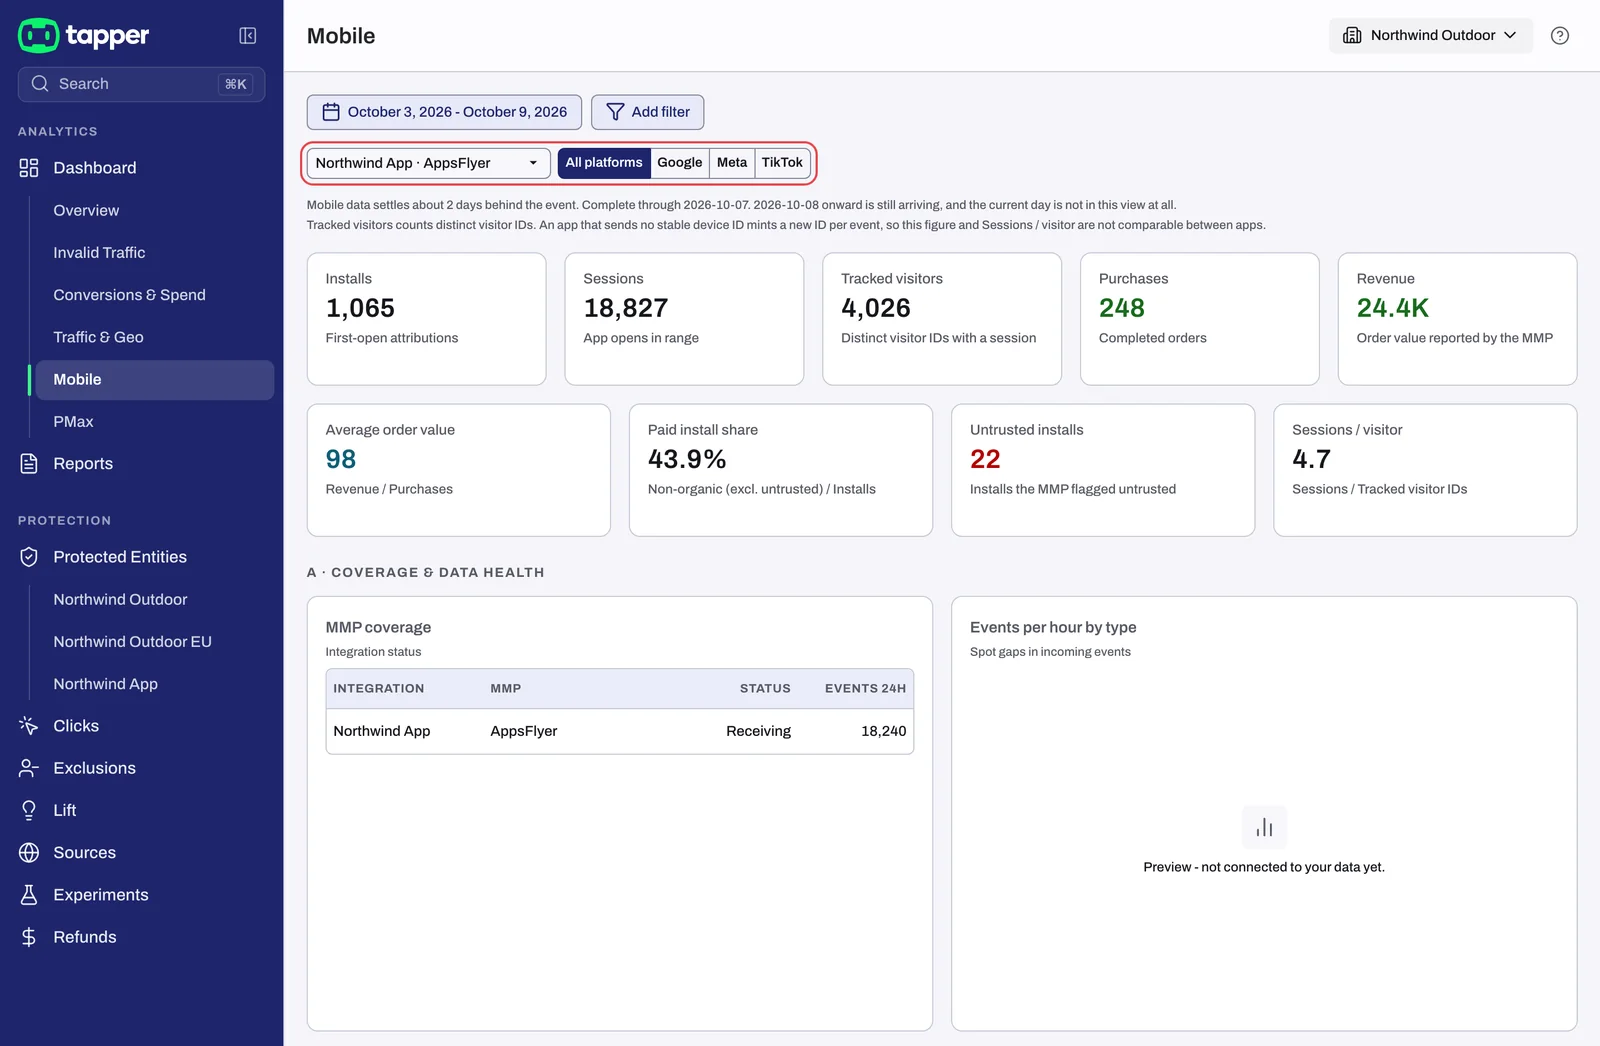Click the 18,240 events value
1600x1046 pixels.
click(x=883, y=731)
